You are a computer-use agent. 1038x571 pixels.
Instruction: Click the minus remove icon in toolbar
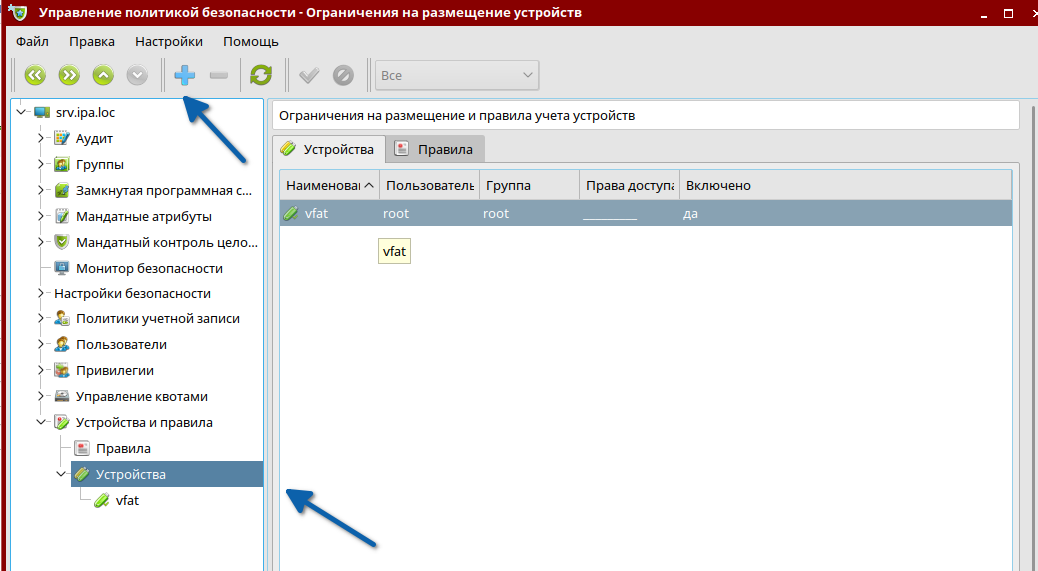tap(219, 75)
